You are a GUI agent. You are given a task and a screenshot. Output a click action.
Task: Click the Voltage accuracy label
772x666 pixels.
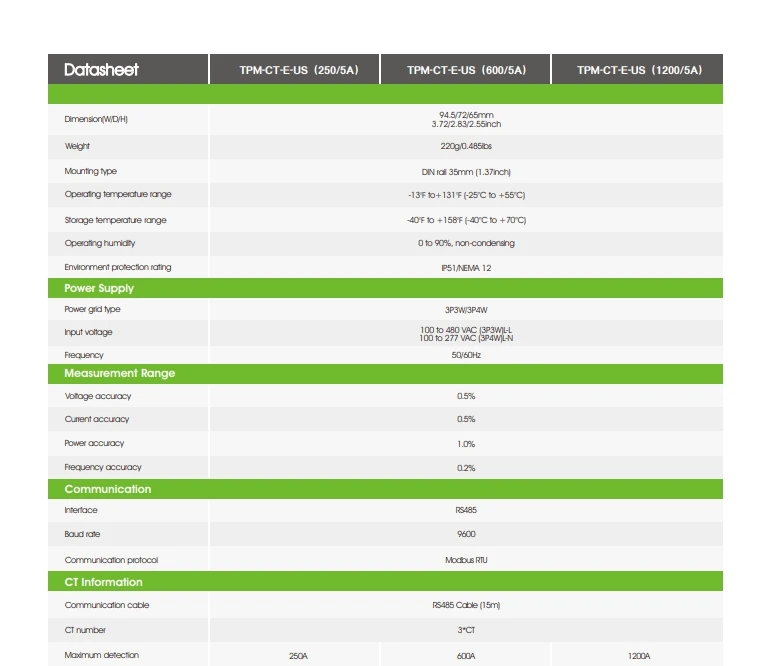pyautogui.click(x=97, y=396)
